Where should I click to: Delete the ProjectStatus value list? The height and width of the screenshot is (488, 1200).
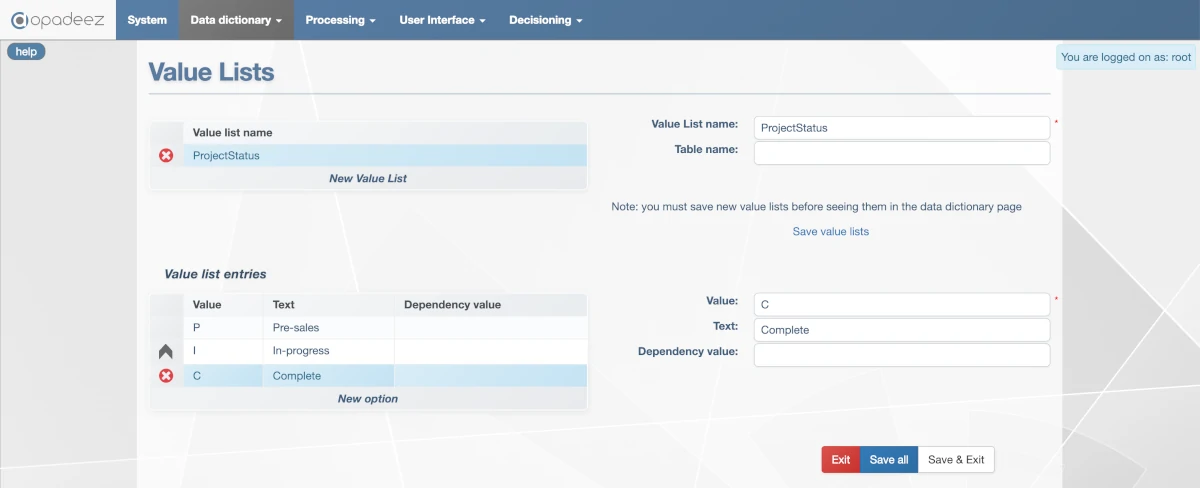click(x=166, y=155)
